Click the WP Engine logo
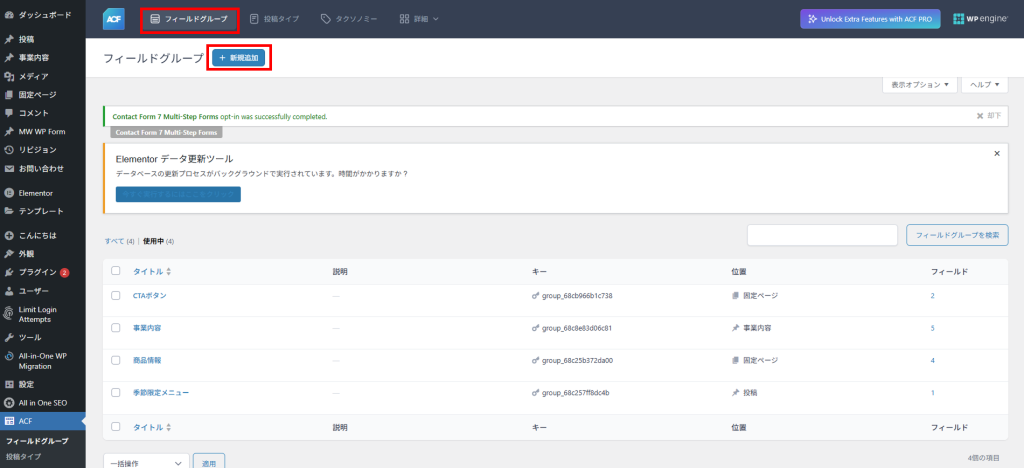This screenshot has width=1024, height=468. pyautogui.click(x=979, y=19)
